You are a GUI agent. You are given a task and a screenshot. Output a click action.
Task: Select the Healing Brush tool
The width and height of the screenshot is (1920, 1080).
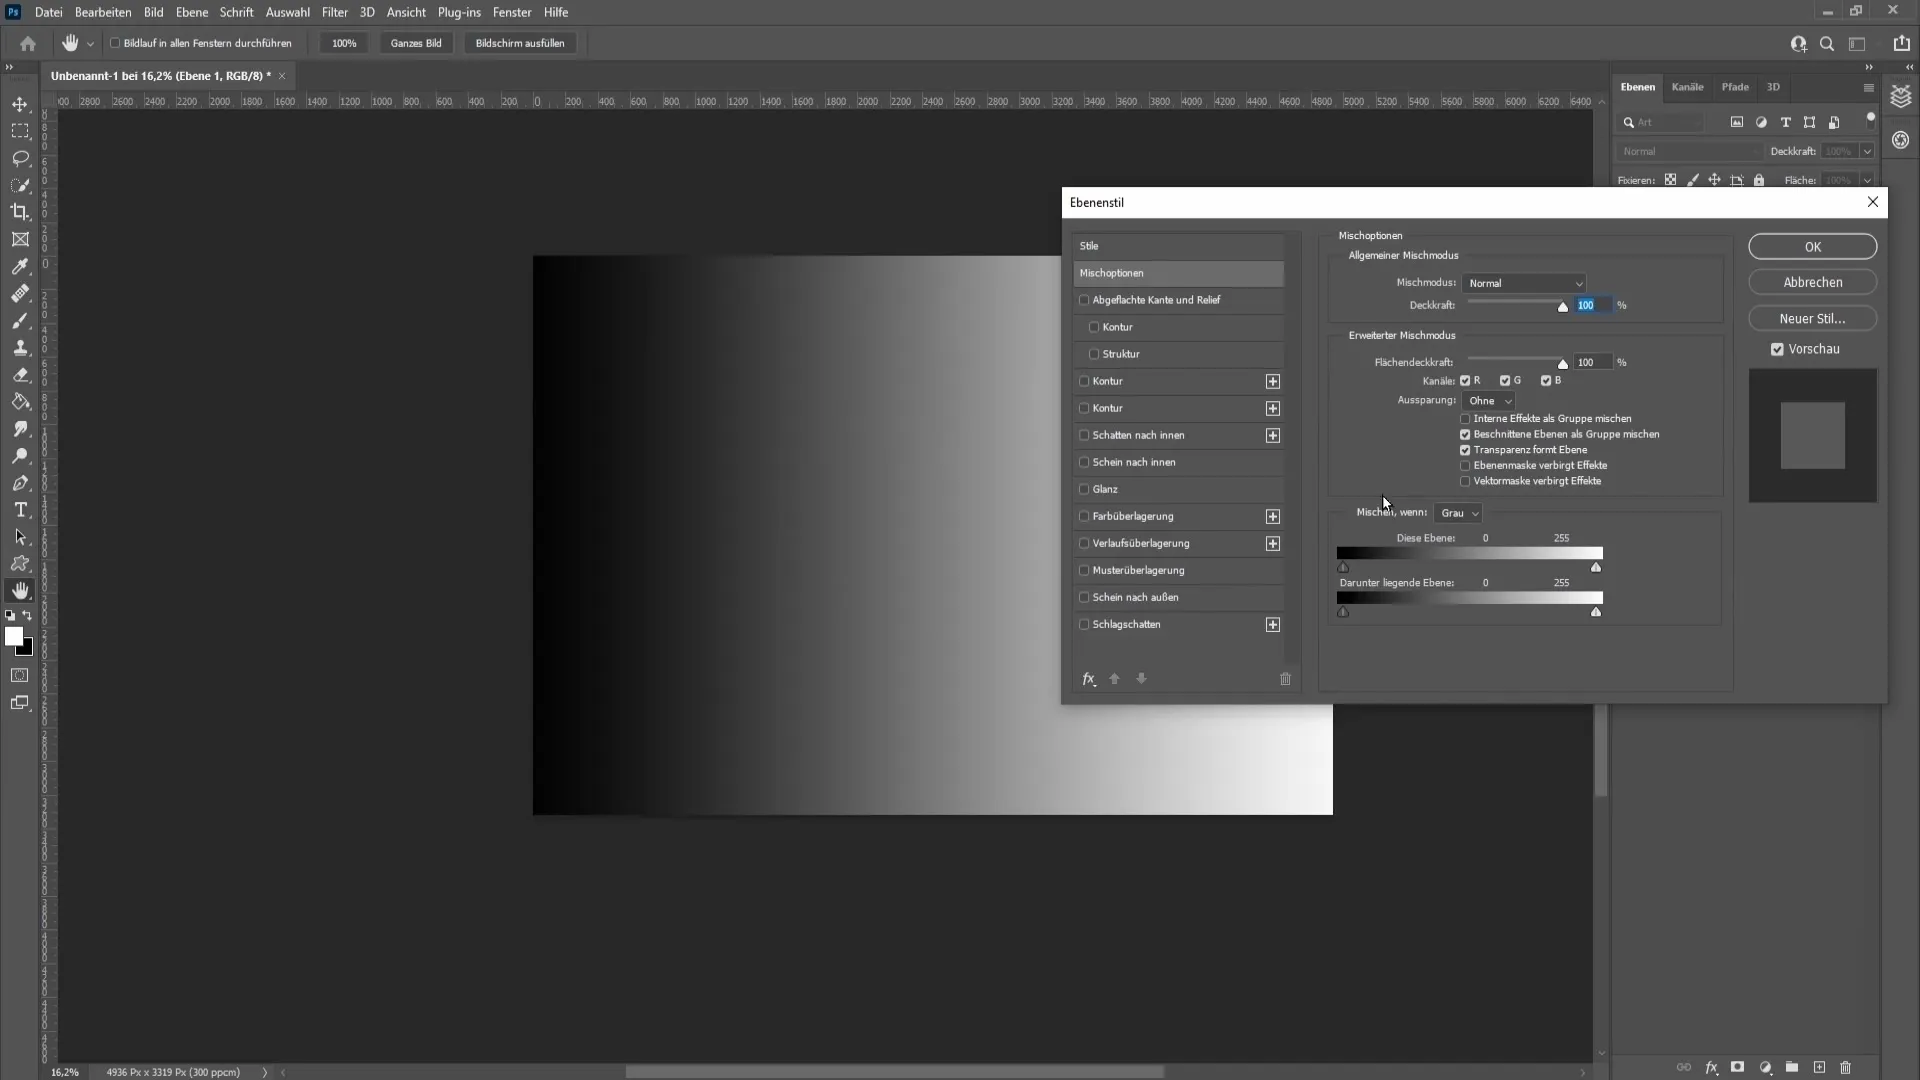point(20,293)
